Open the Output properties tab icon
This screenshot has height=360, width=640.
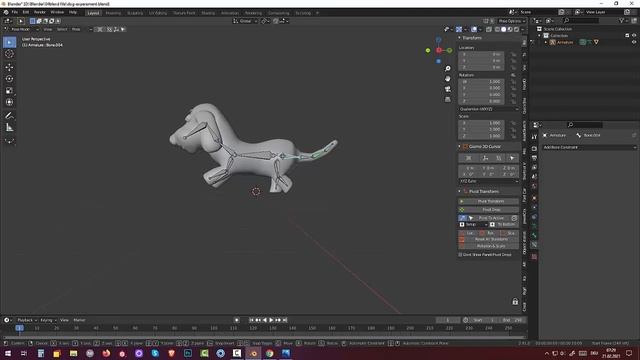(534, 158)
